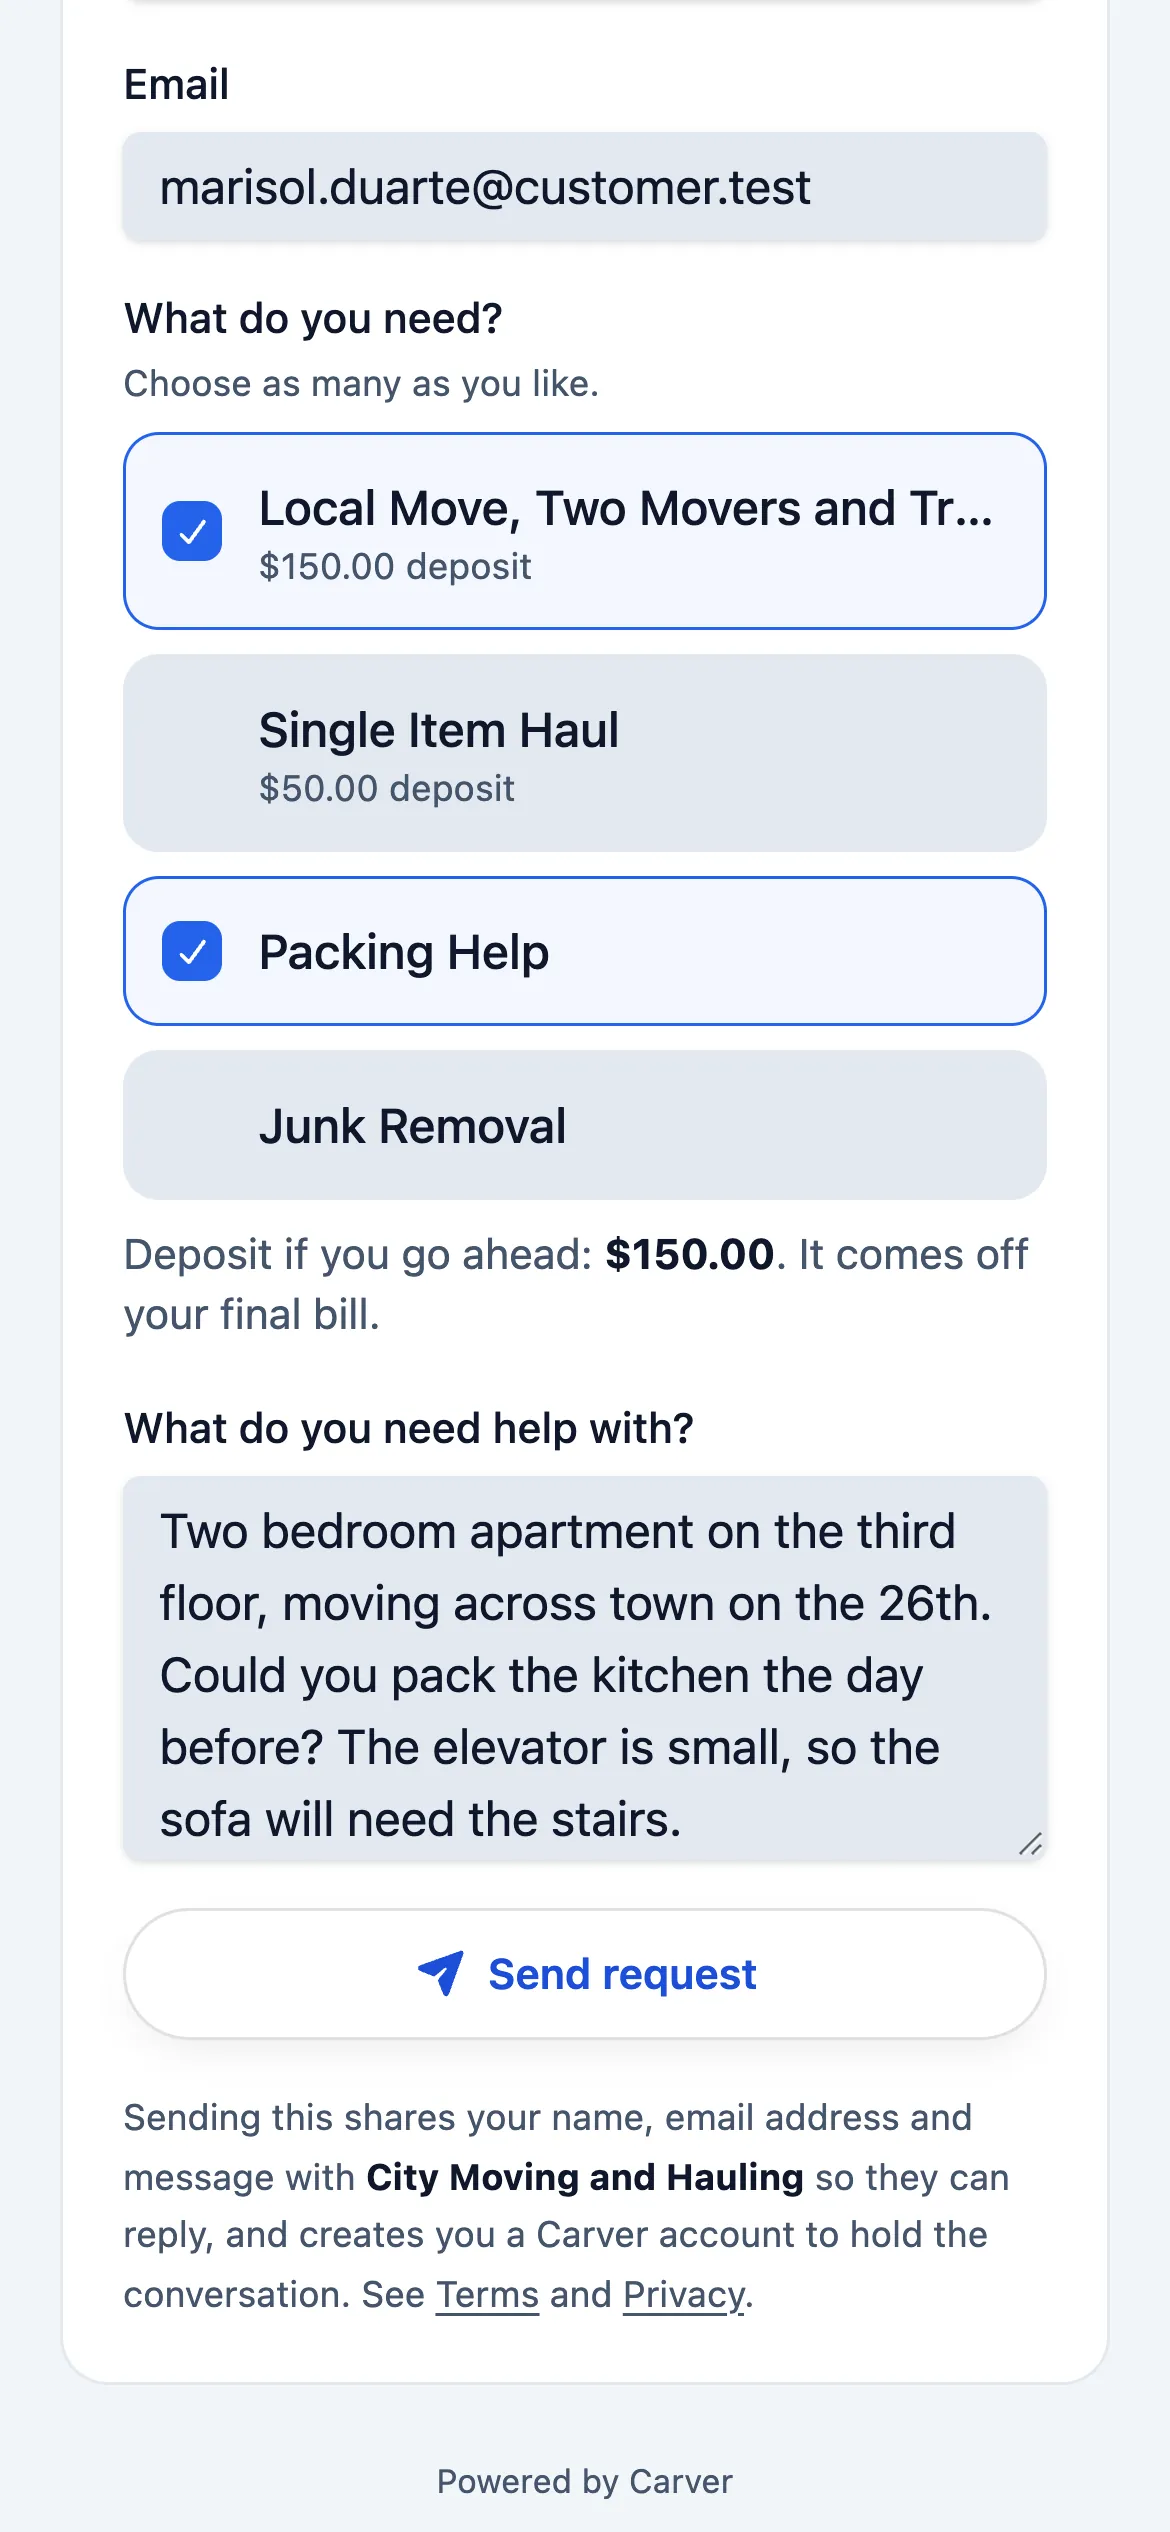Viewport: 1170px width, 2532px height.
Task: Open the Privacy link
Action: (684, 2294)
